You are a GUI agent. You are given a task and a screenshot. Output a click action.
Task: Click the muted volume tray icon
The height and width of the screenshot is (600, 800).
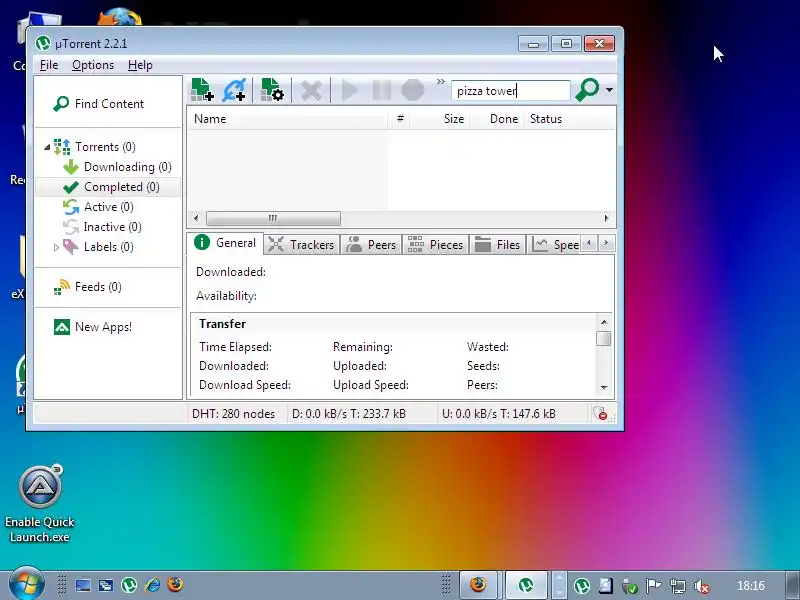coord(702,587)
